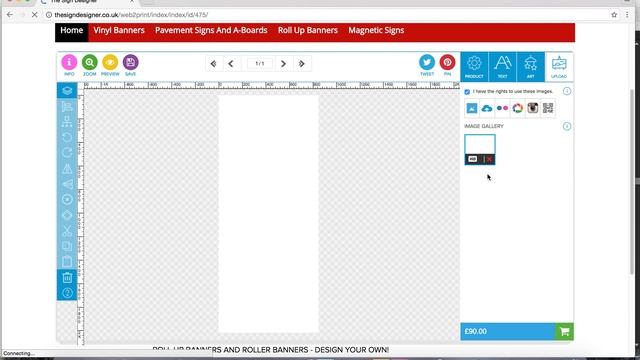Click the browser address bar URL
Screen dimensions: 640x360
(x=131, y=15)
